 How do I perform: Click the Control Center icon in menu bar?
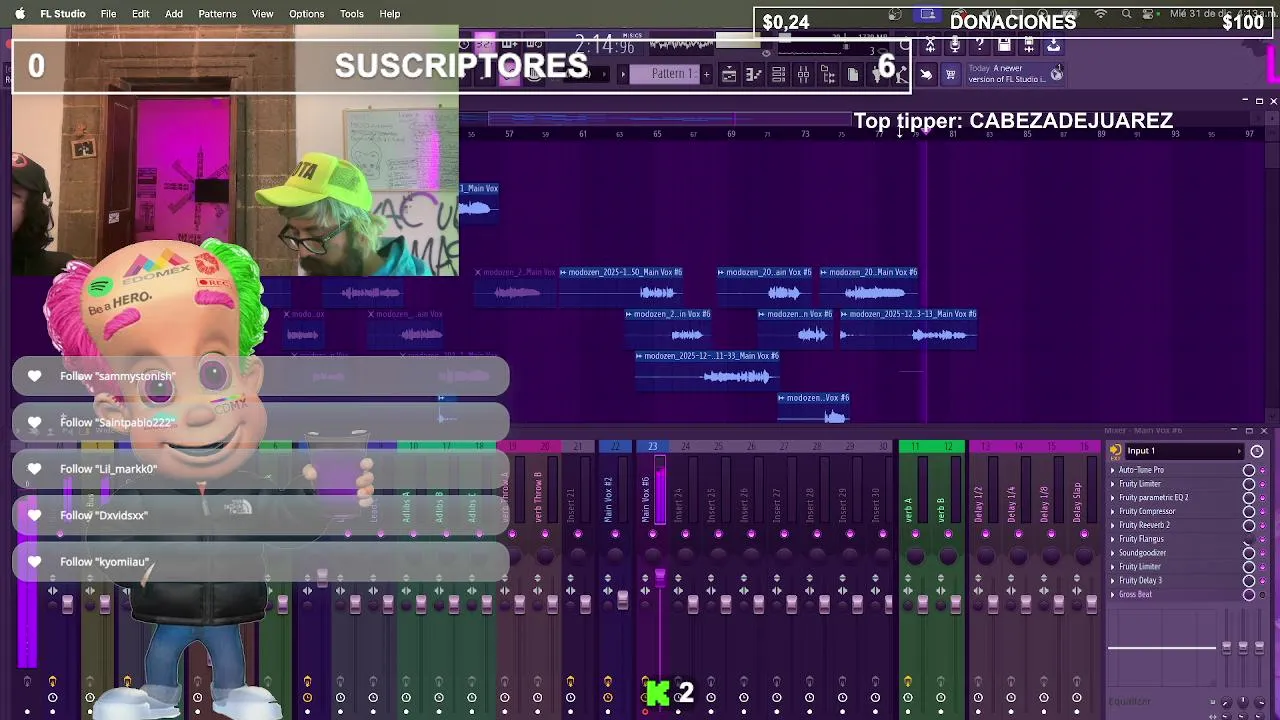click(x=1148, y=14)
